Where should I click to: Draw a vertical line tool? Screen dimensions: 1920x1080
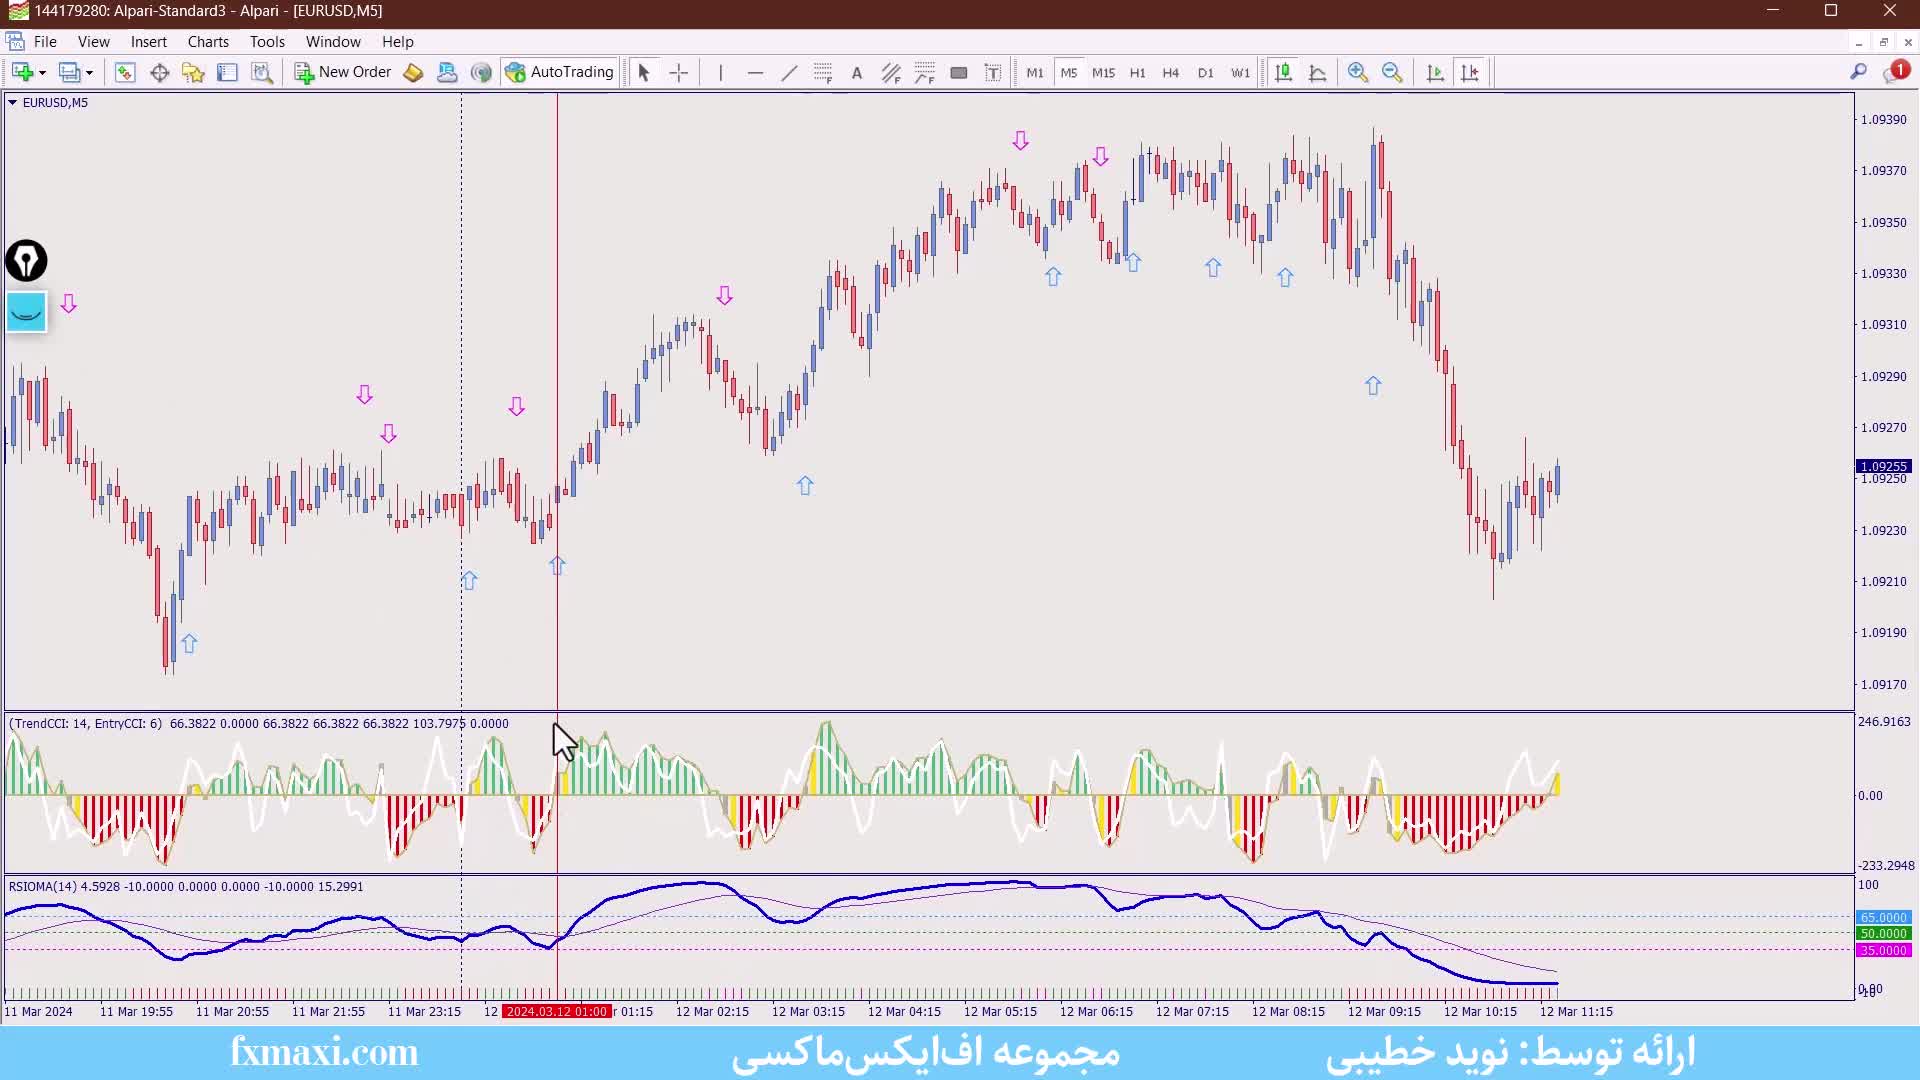pos(720,72)
